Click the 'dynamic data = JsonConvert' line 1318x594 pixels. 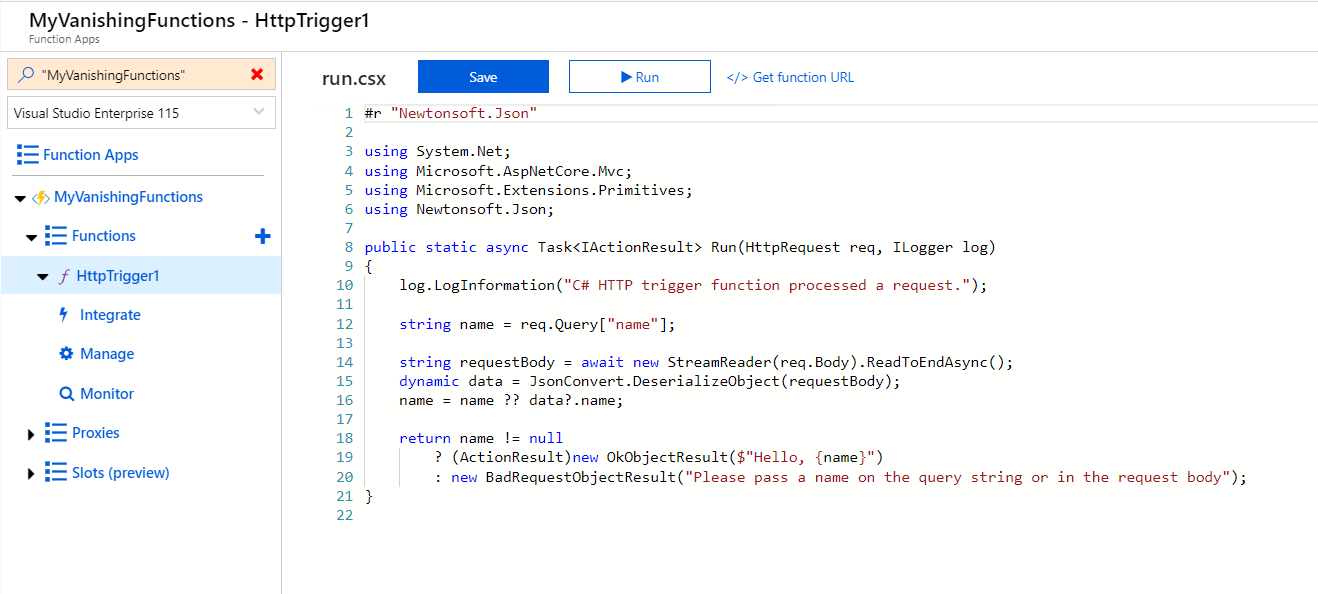point(650,381)
